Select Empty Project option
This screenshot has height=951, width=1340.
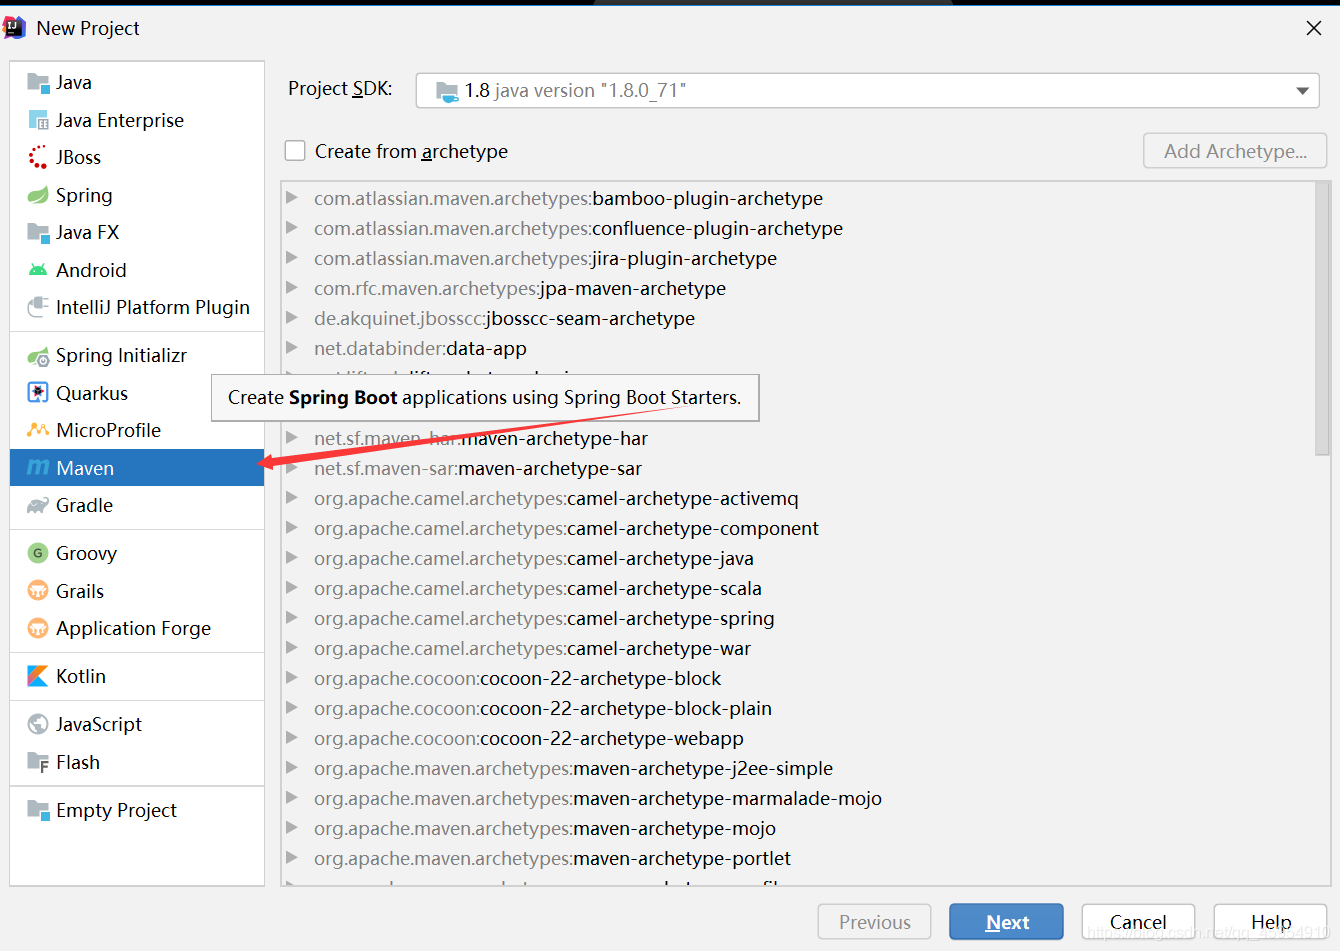click(137, 810)
